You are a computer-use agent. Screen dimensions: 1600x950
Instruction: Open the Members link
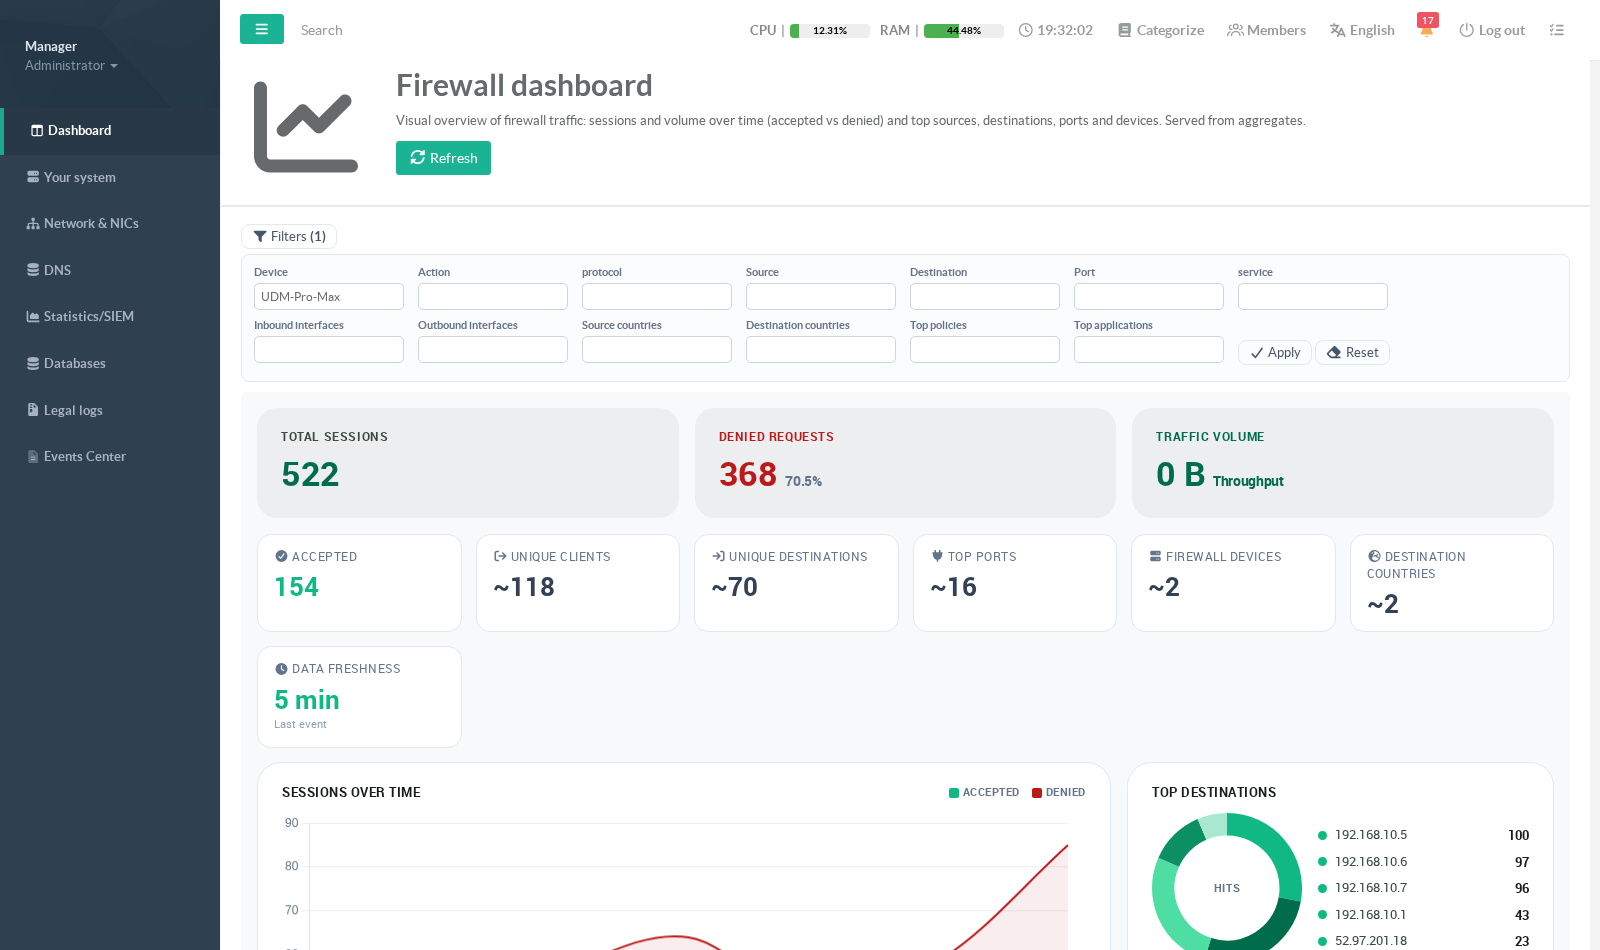[1267, 30]
